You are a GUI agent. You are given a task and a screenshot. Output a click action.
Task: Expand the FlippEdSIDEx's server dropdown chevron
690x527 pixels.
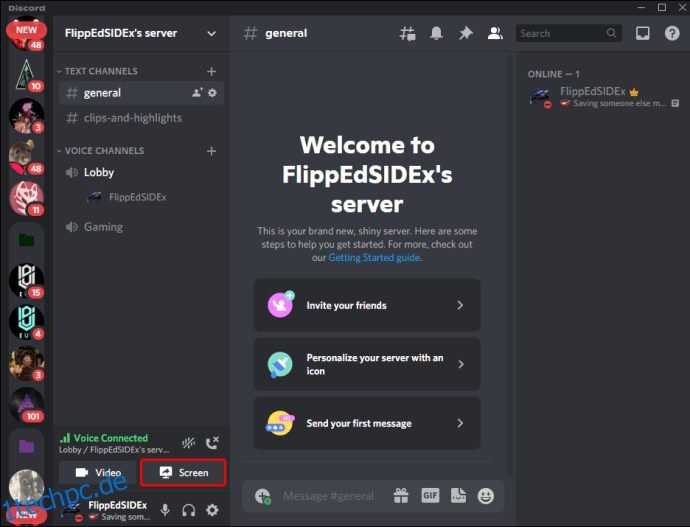click(212, 34)
